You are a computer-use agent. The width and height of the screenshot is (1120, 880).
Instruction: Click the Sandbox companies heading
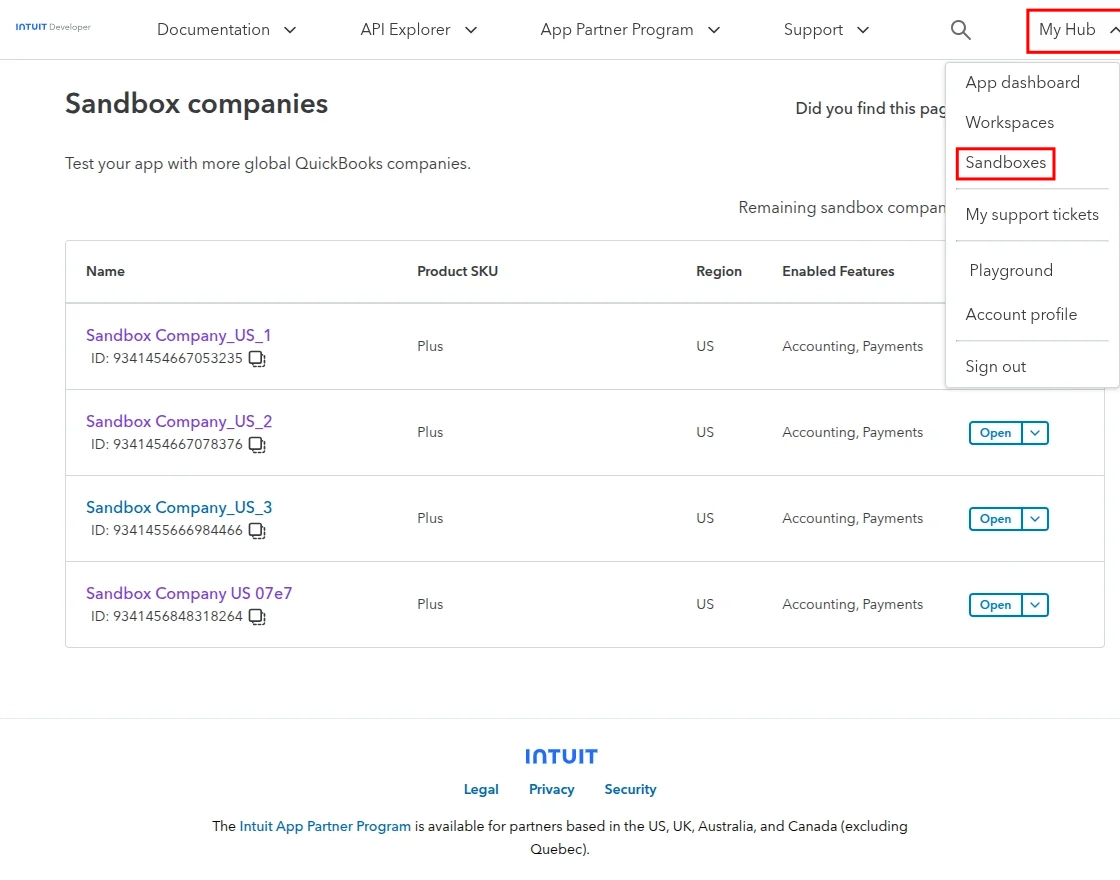[196, 104]
